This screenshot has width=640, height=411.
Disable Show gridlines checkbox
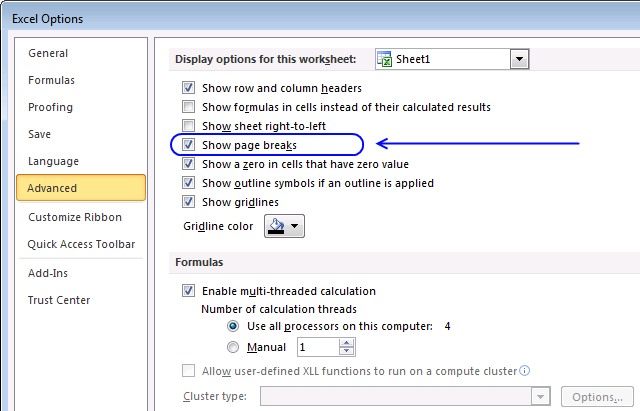189,202
